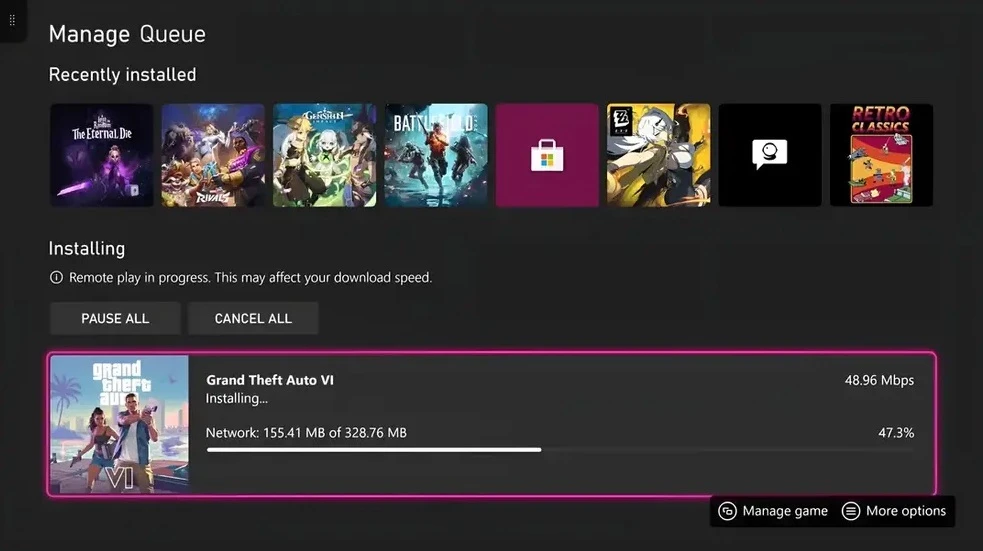
Task: Click the dotted grip handle in corner
Action: (12, 20)
